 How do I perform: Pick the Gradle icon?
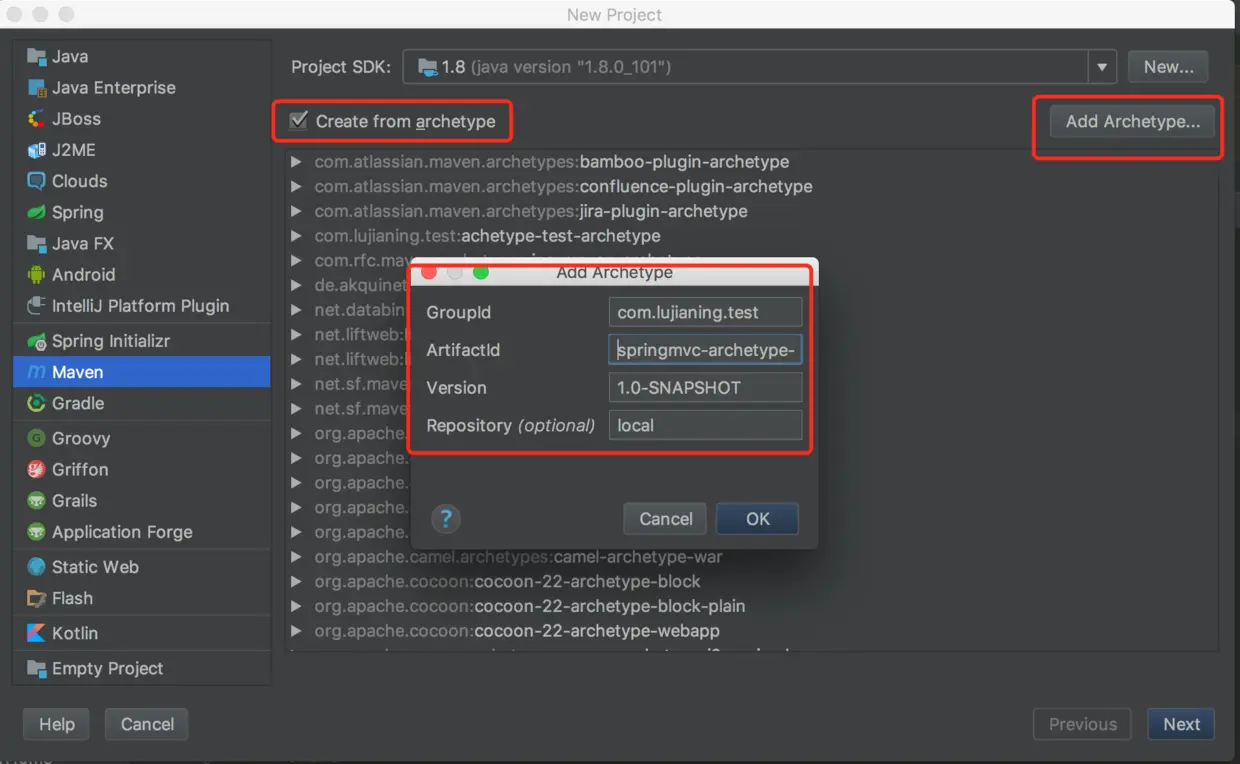click(x=37, y=403)
